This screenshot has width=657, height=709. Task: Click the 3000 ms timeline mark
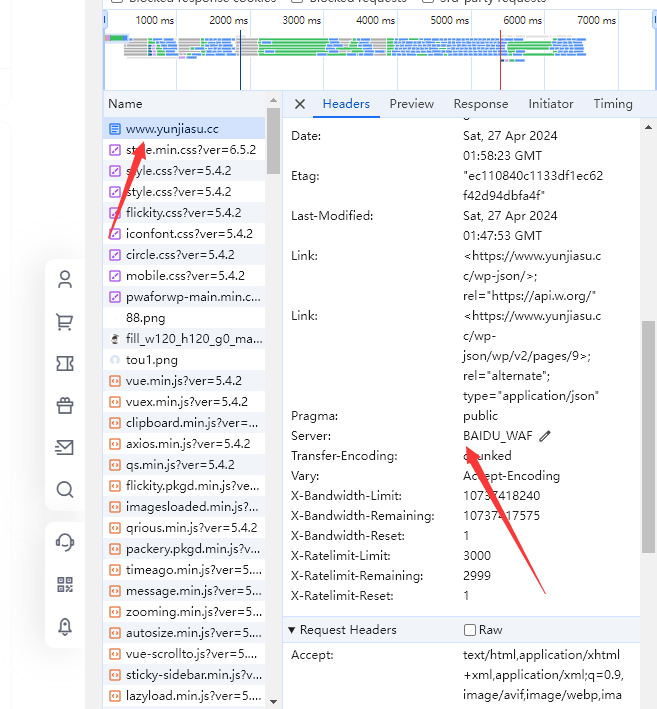pos(302,20)
